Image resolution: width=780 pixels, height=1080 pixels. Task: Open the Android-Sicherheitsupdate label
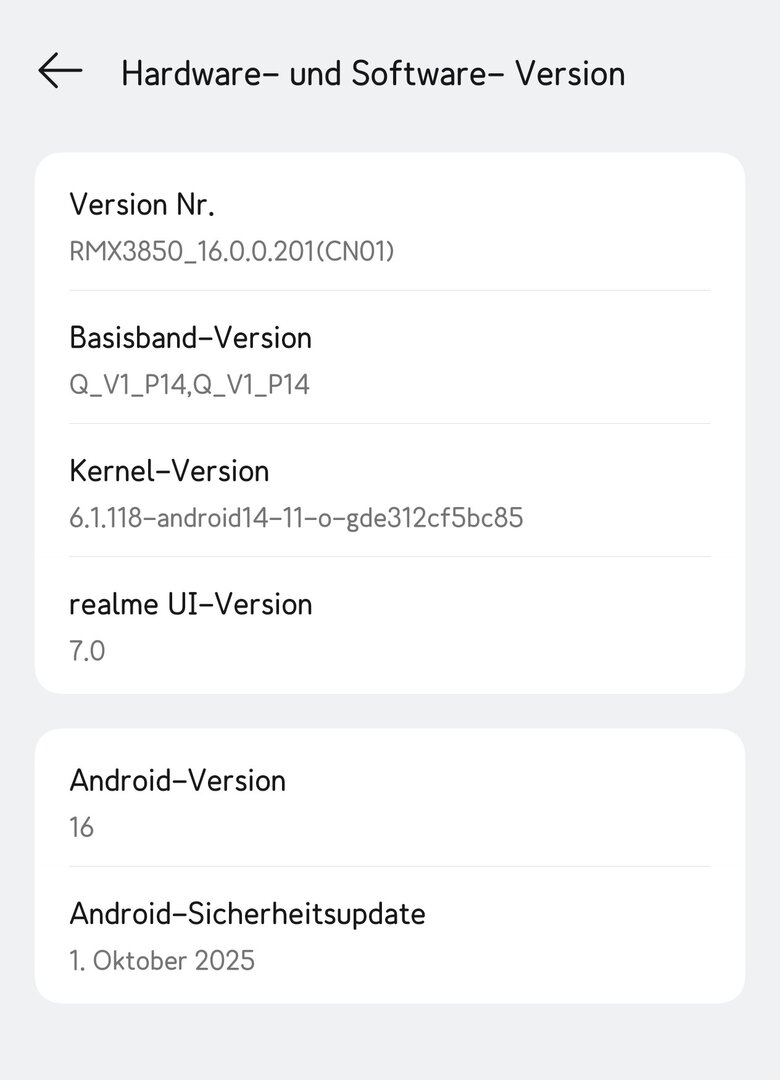(x=247, y=914)
